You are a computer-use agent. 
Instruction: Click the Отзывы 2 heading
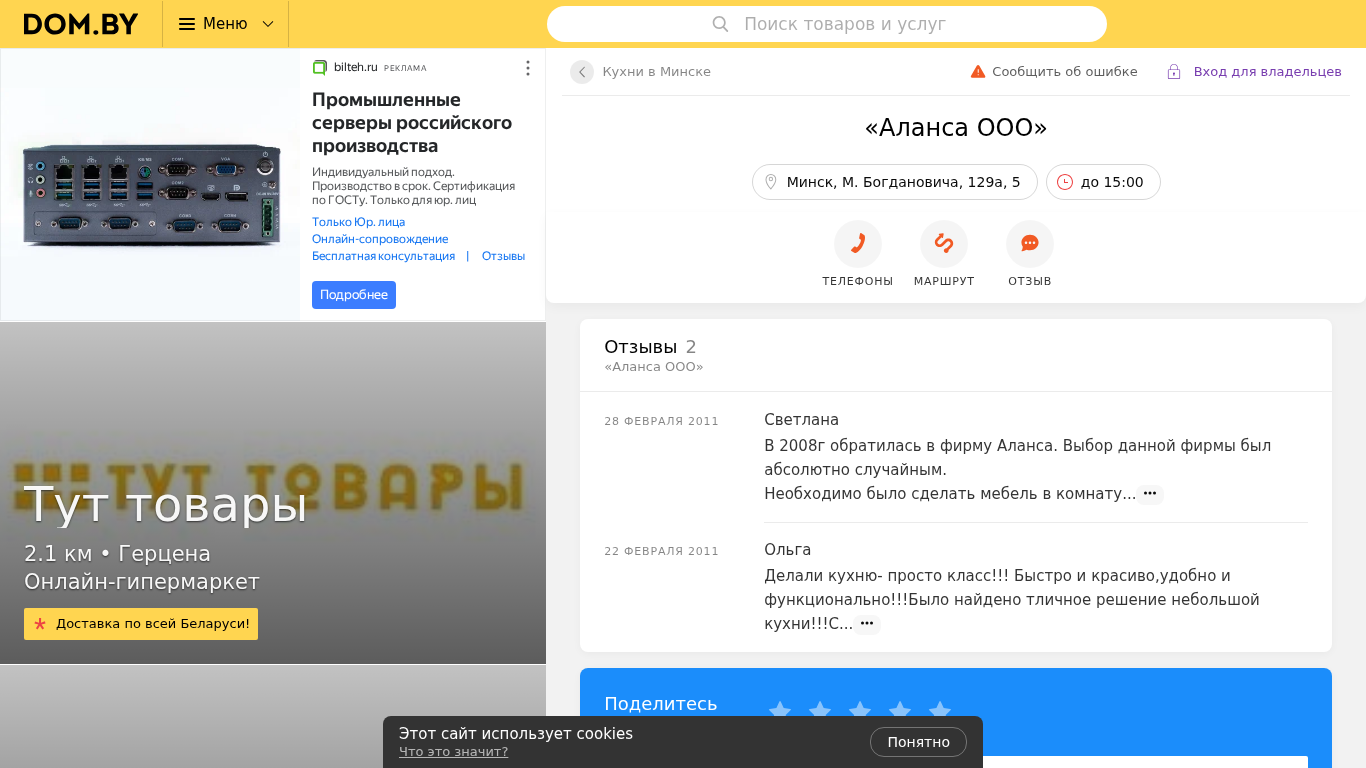[x=650, y=347]
